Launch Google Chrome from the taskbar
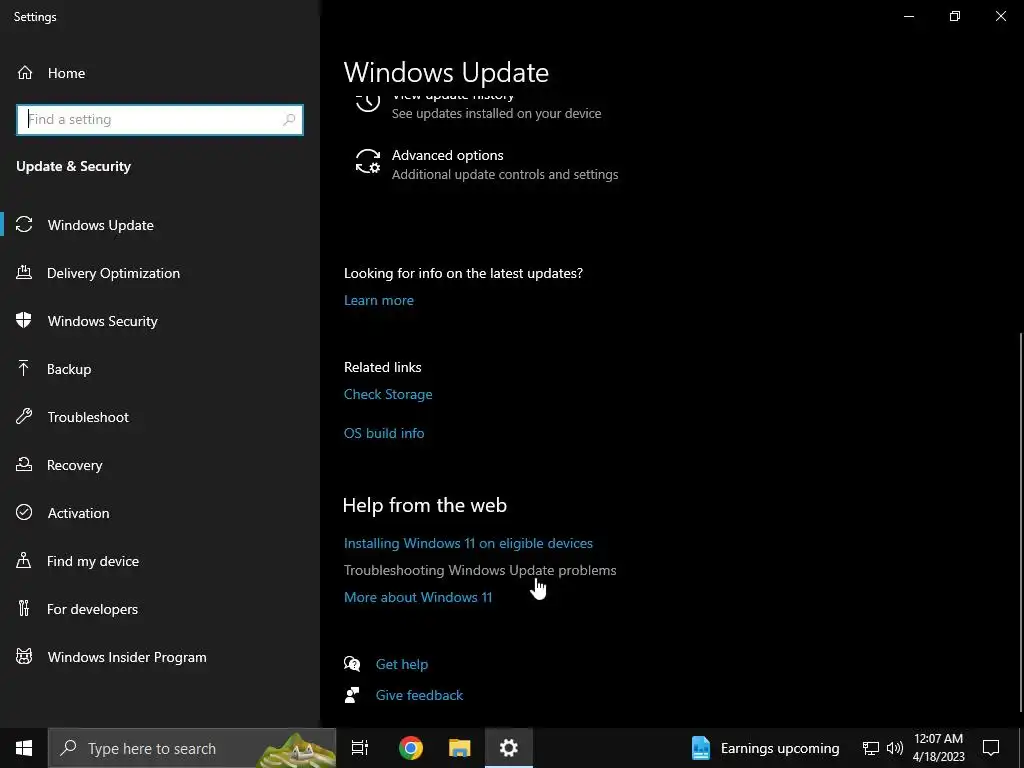The image size is (1024, 768). 411,748
